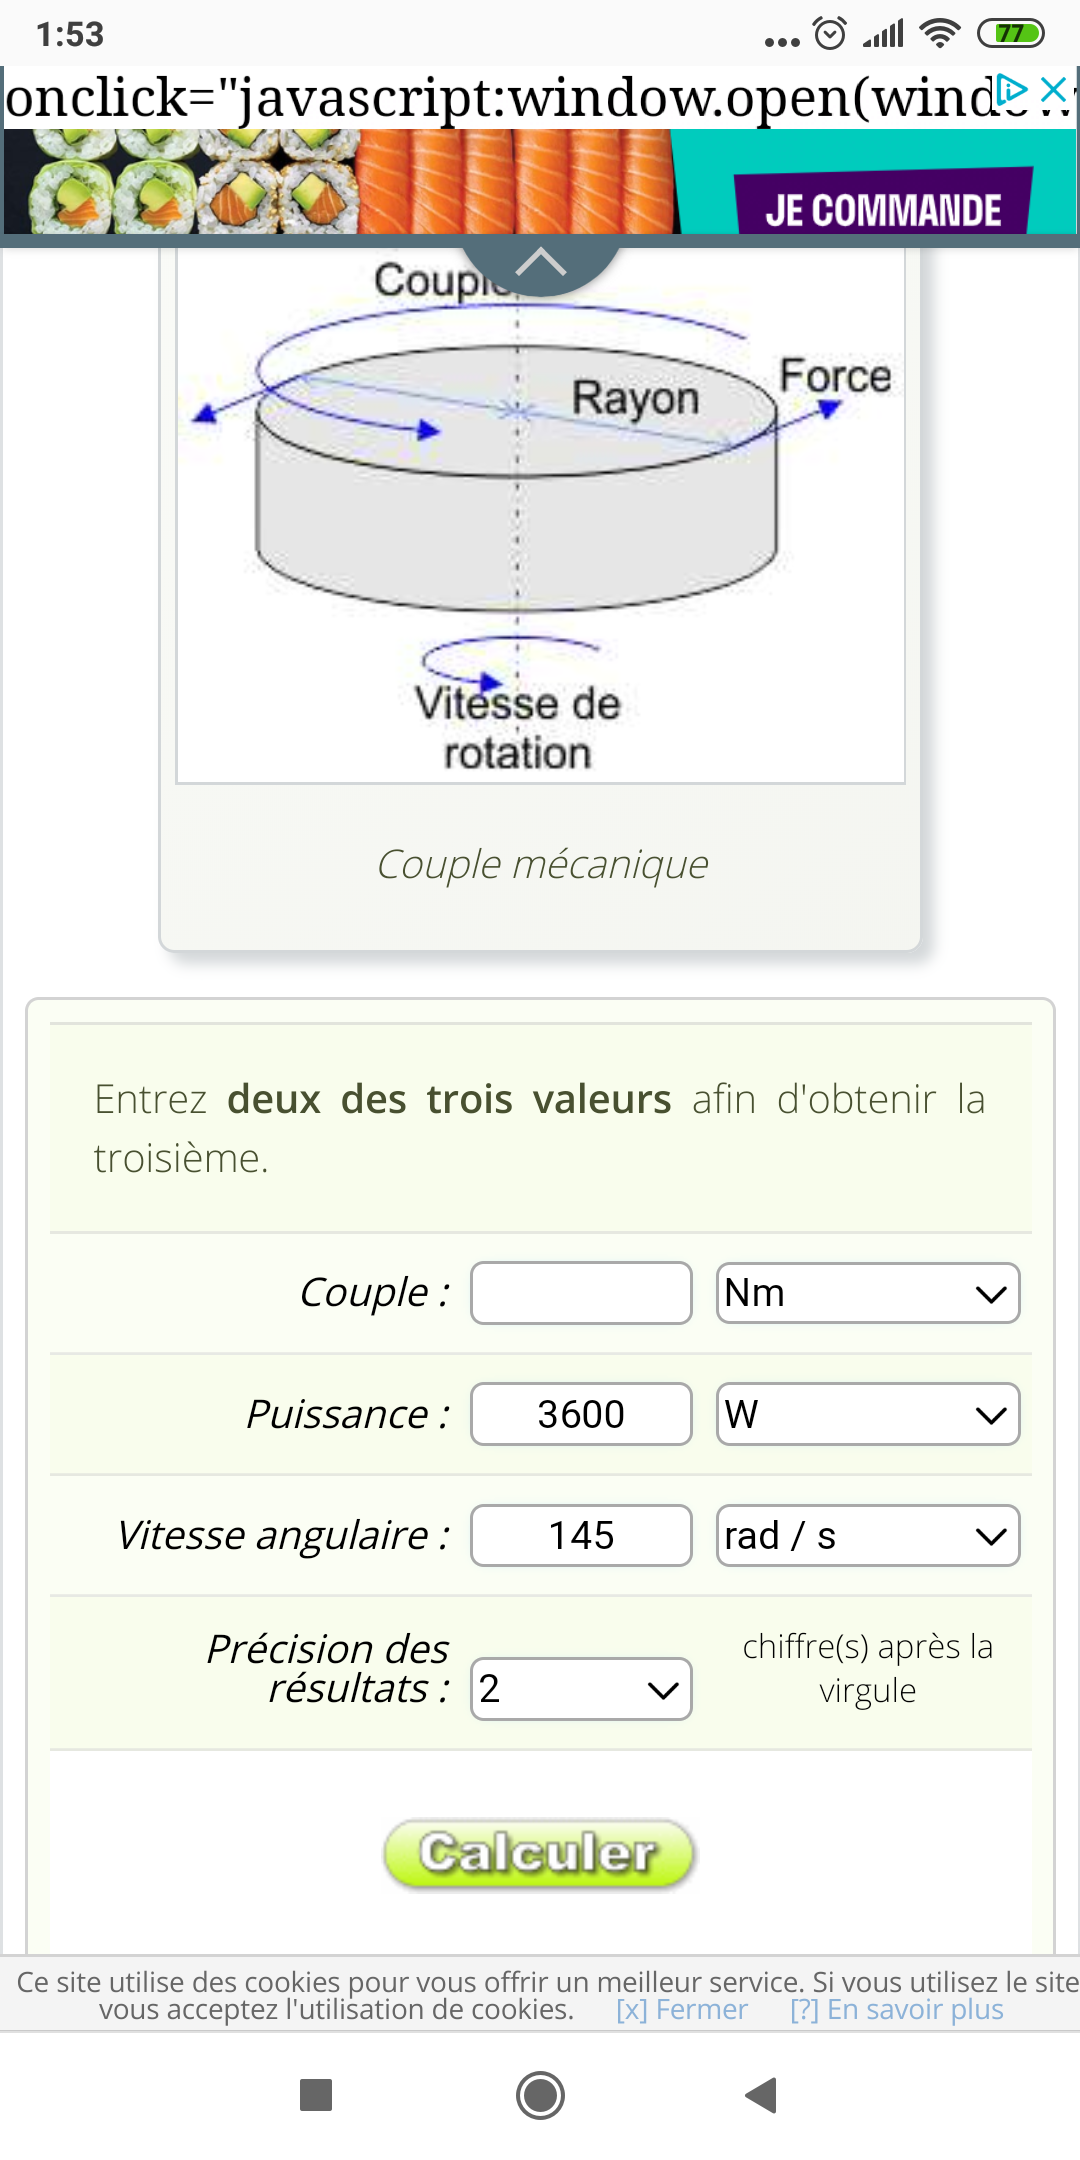Tap the Android home circle button
This screenshot has height=2160, width=1080.
[540, 2095]
